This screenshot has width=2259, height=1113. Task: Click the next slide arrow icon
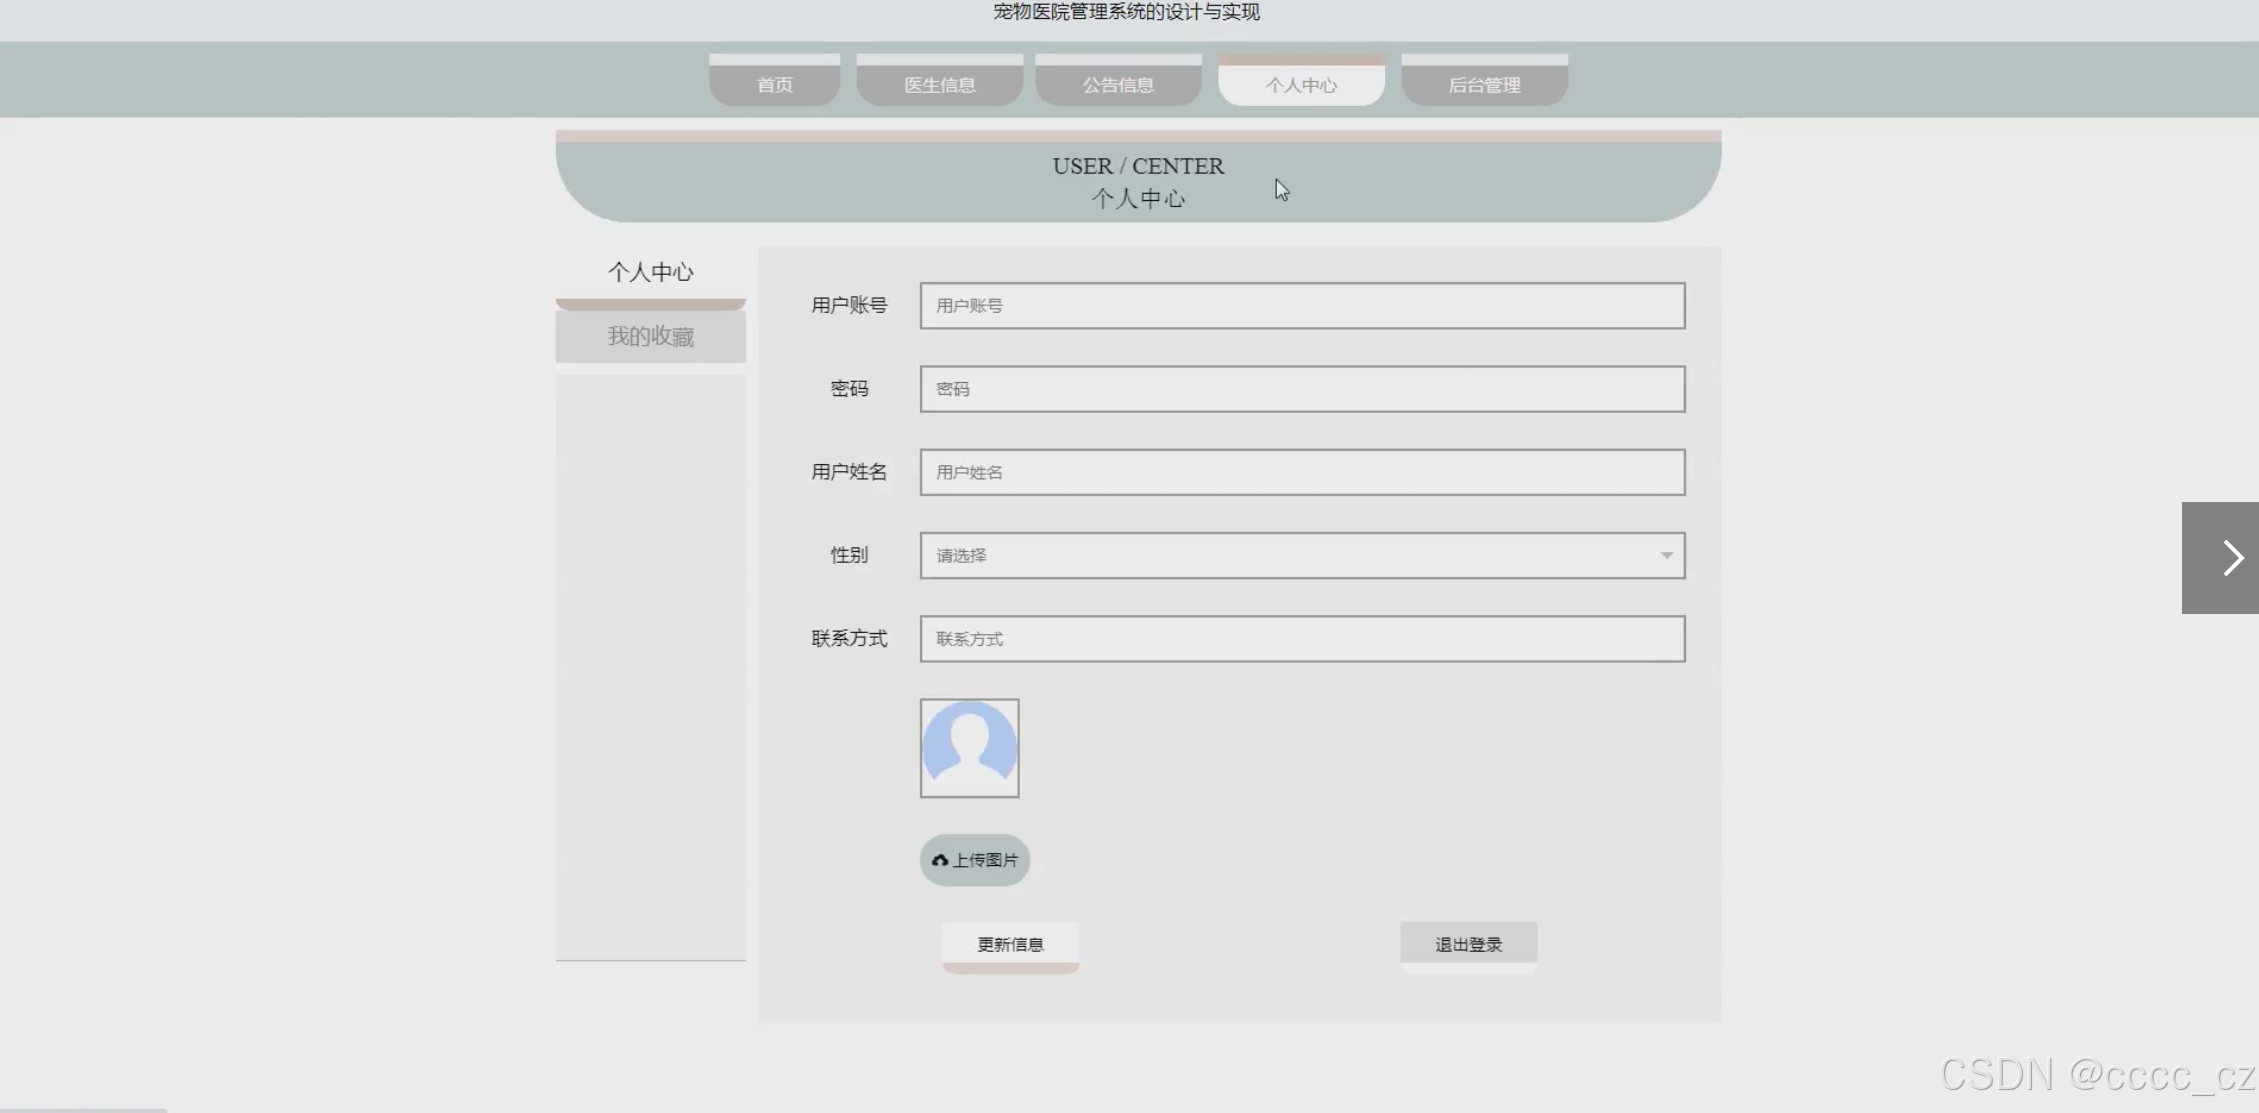2232,558
